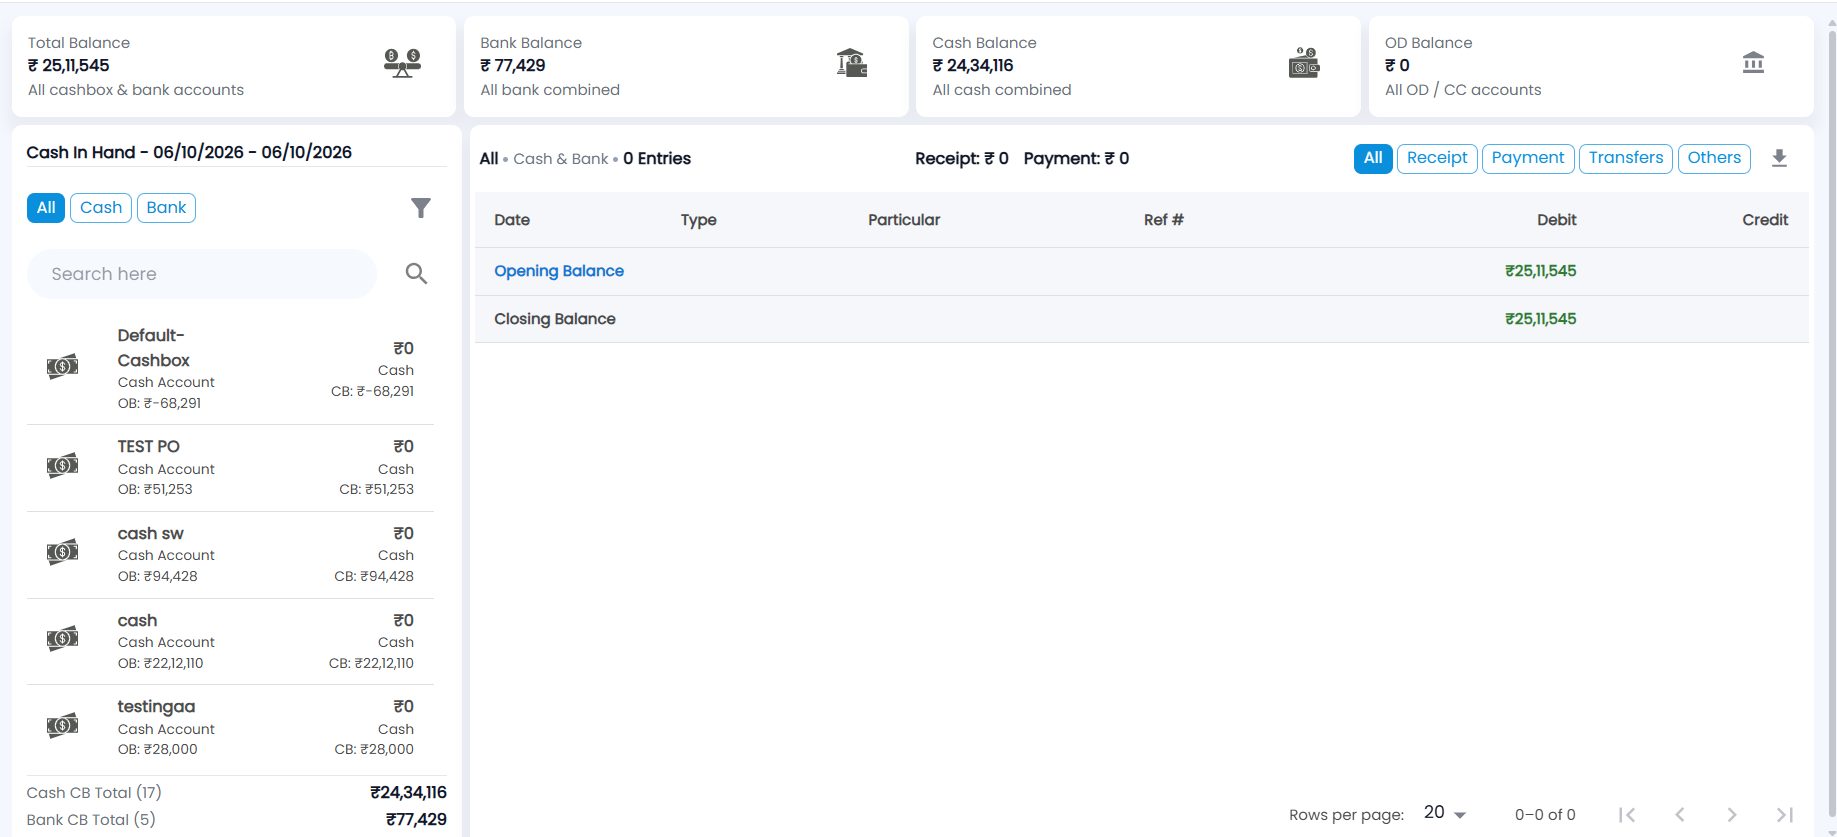Open the Opening Balance link

559,271
